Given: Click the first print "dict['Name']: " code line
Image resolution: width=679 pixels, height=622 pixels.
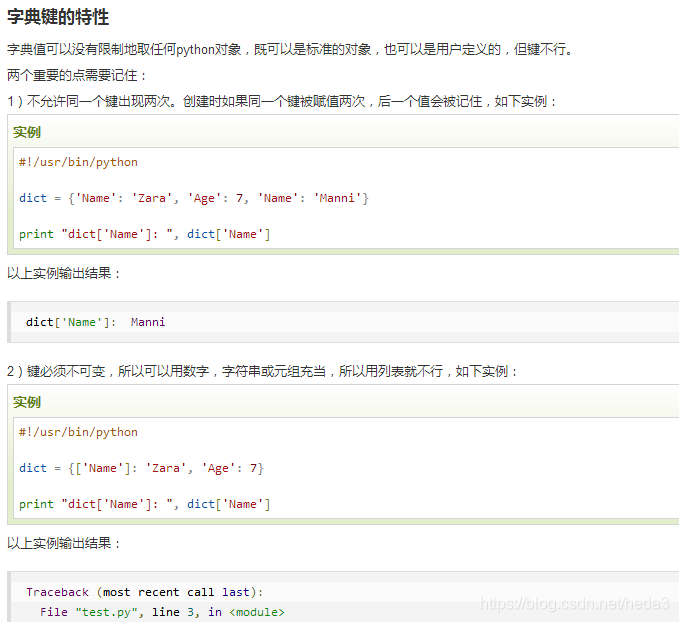Looking at the screenshot, I should click(145, 234).
